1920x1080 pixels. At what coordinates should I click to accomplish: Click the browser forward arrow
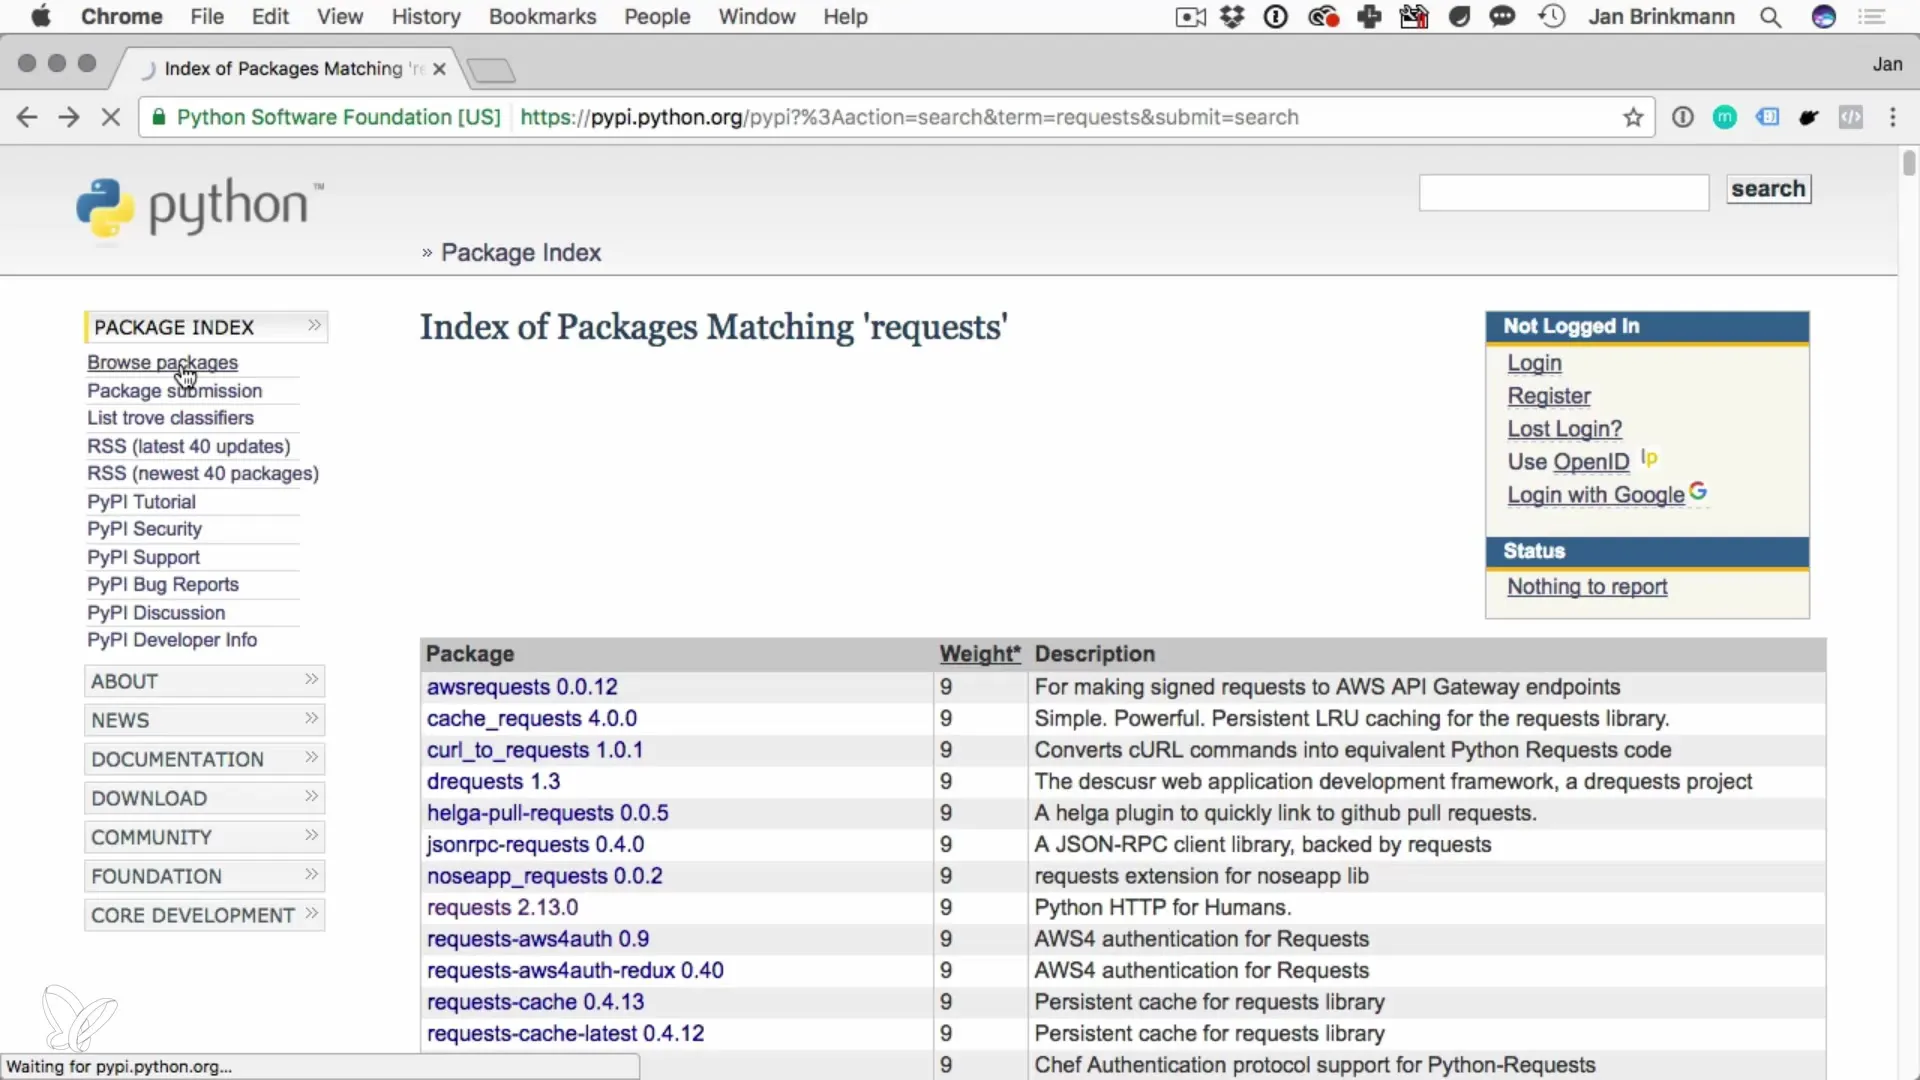[69, 117]
